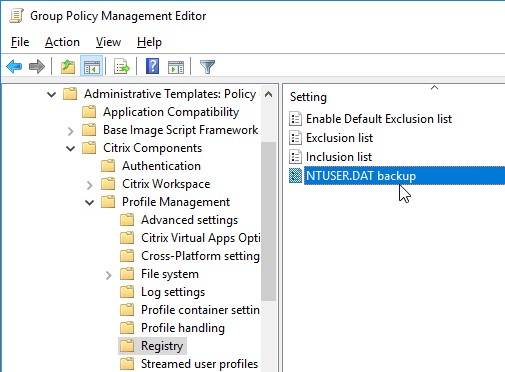
Task: Select the Profile Management tree item
Action: tap(176, 202)
